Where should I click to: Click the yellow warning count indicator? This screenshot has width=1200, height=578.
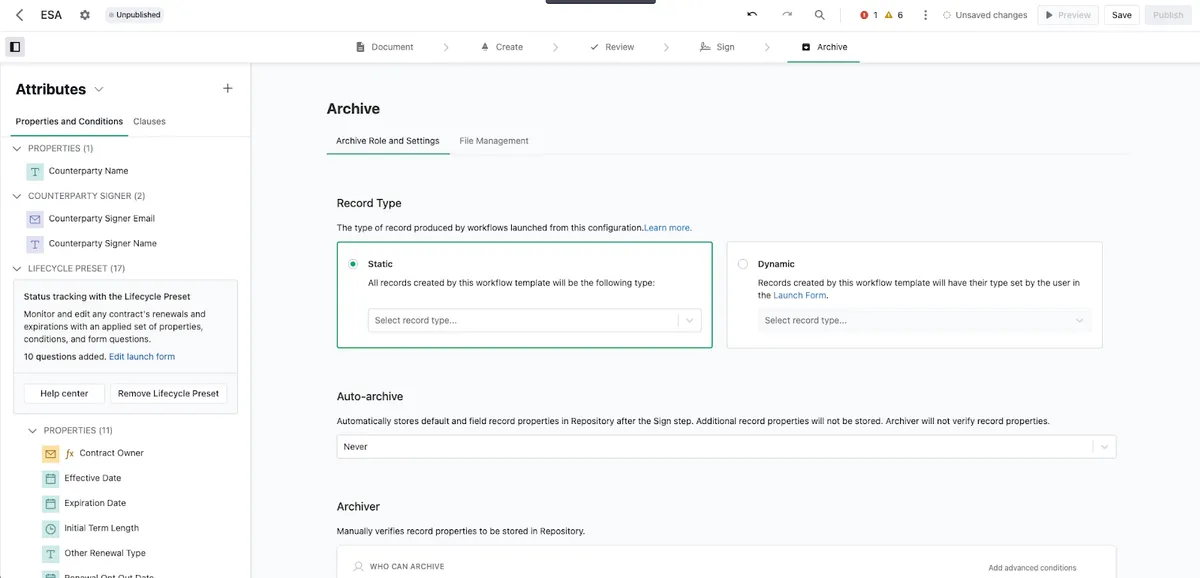point(894,15)
